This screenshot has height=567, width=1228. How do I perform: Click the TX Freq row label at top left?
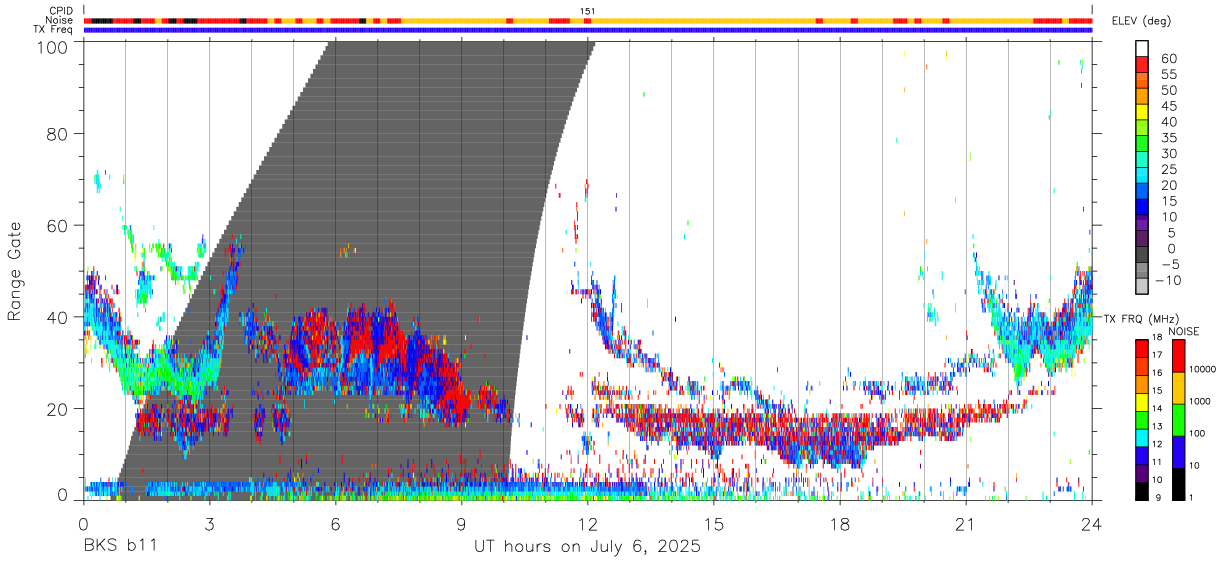pyautogui.click(x=54, y=29)
